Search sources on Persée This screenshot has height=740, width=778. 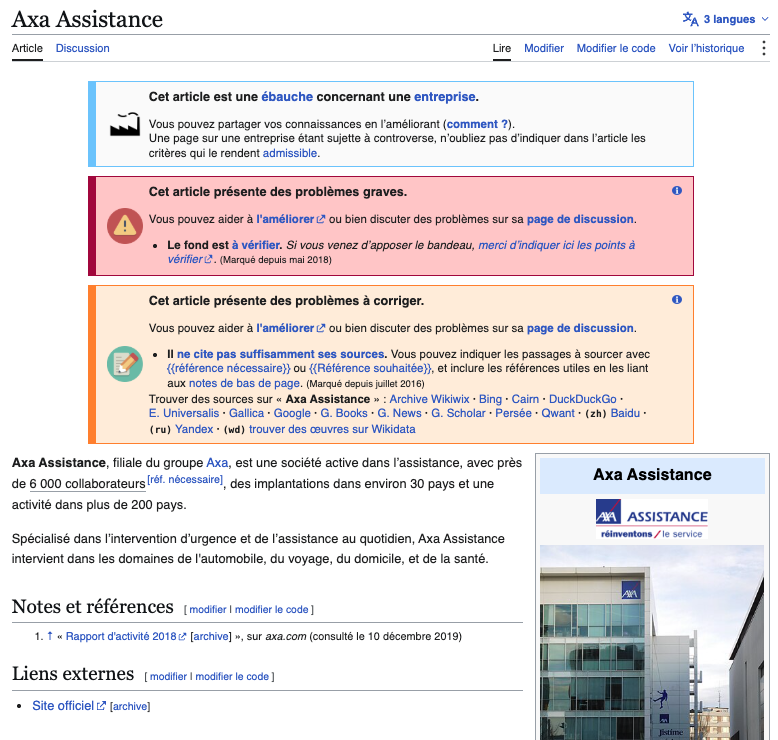click(513, 413)
